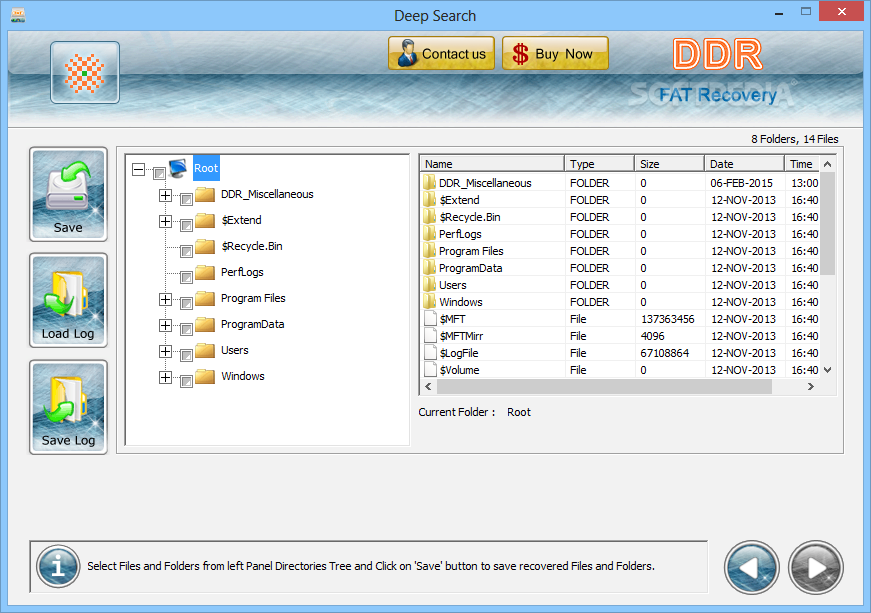Viewport: 871px width, 613px height.
Task: Click the DDR_Miscellaneous folder icon in tree
Action: click(205, 194)
